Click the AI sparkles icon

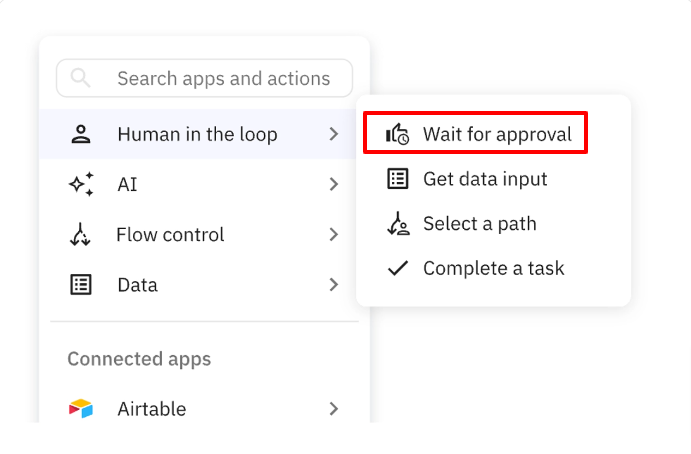pos(81,184)
